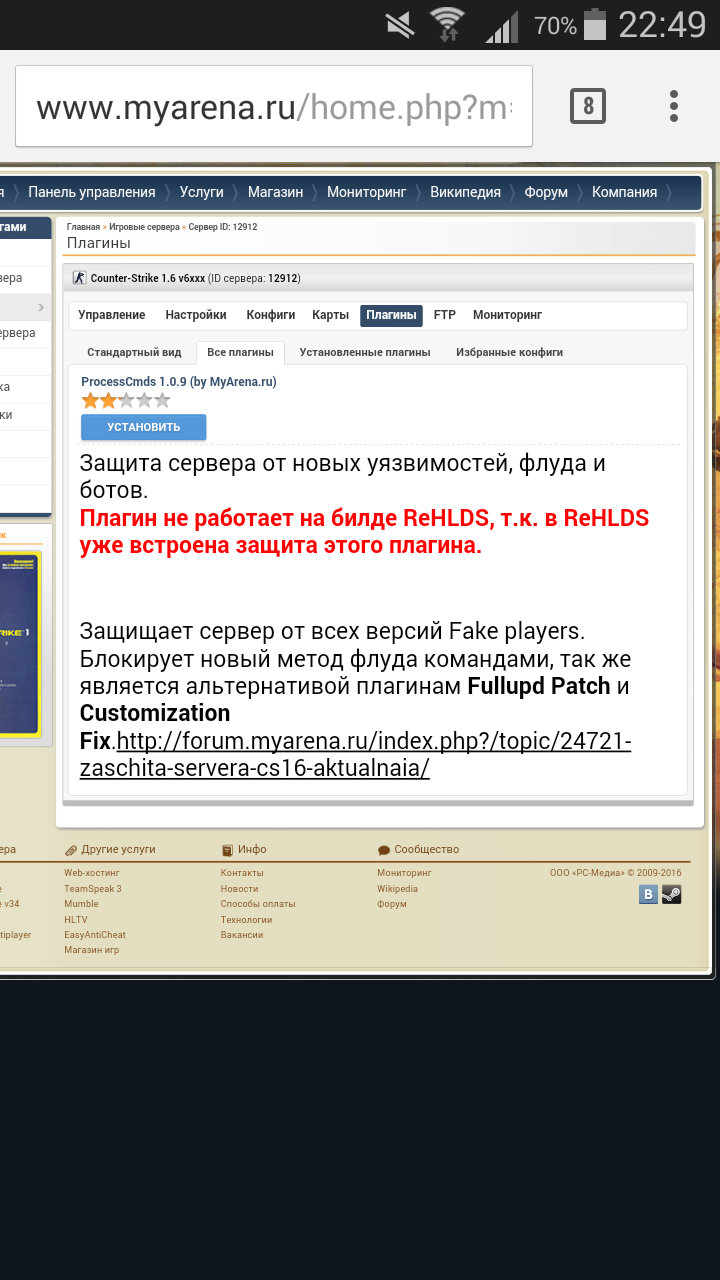Open TeamSpeak 3 footer link
The image size is (720, 1280).
(x=93, y=889)
